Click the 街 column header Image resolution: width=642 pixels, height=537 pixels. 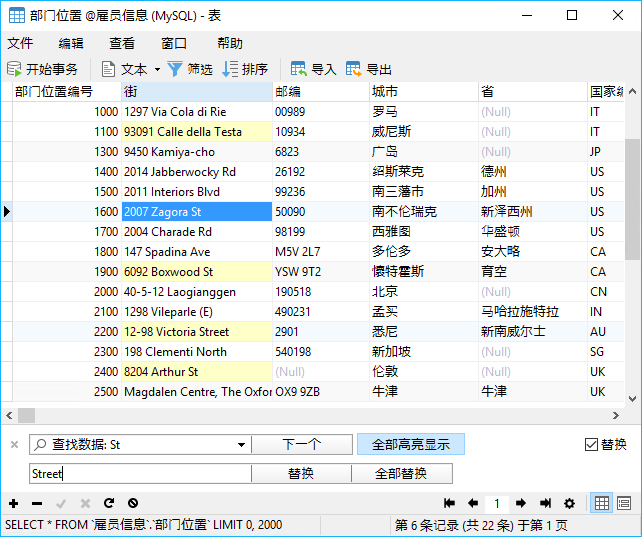(x=197, y=91)
